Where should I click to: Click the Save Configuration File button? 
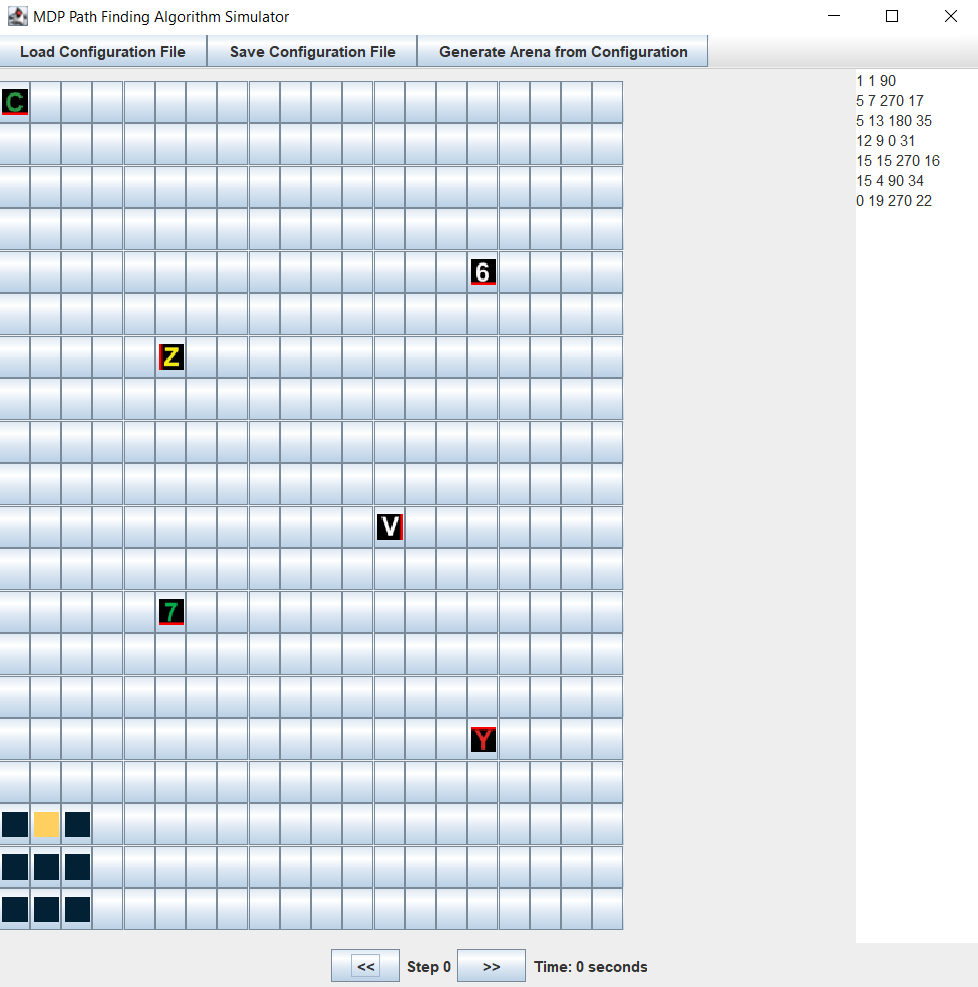312,52
